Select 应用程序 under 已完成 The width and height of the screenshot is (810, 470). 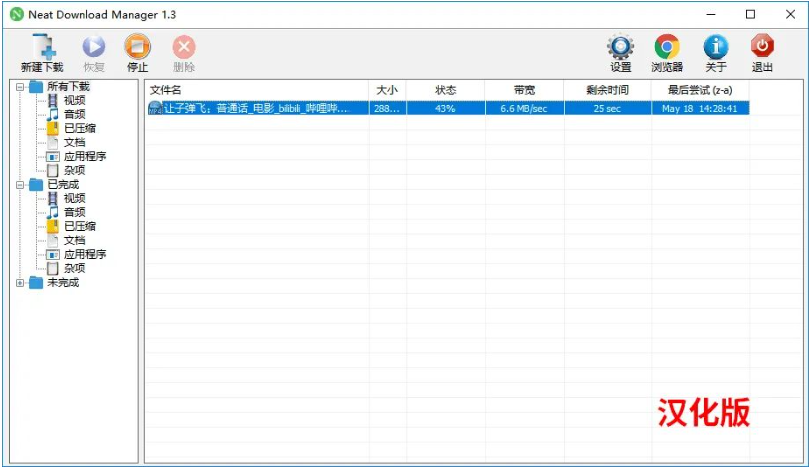[84, 254]
